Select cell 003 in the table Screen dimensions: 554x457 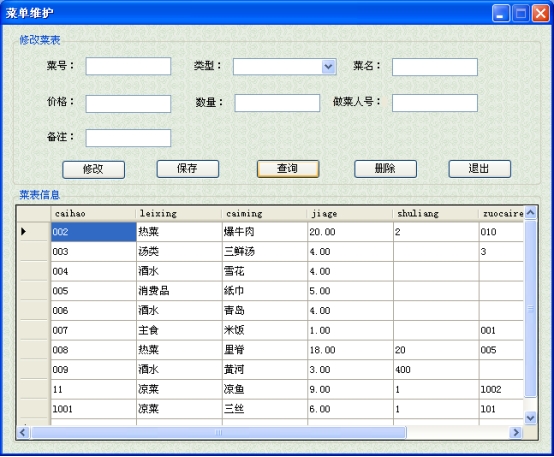coord(94,252)
